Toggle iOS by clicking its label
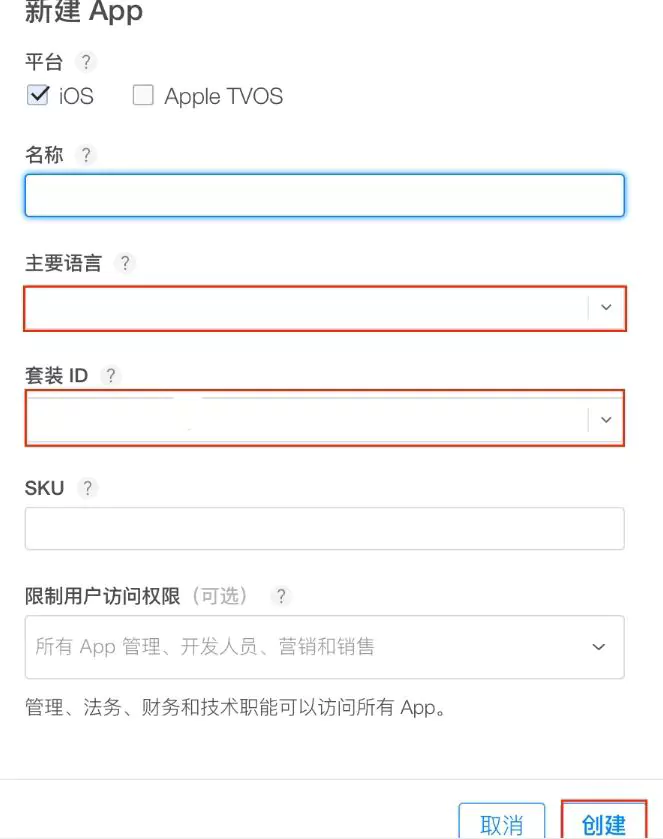663x839 pixels. 75,95
